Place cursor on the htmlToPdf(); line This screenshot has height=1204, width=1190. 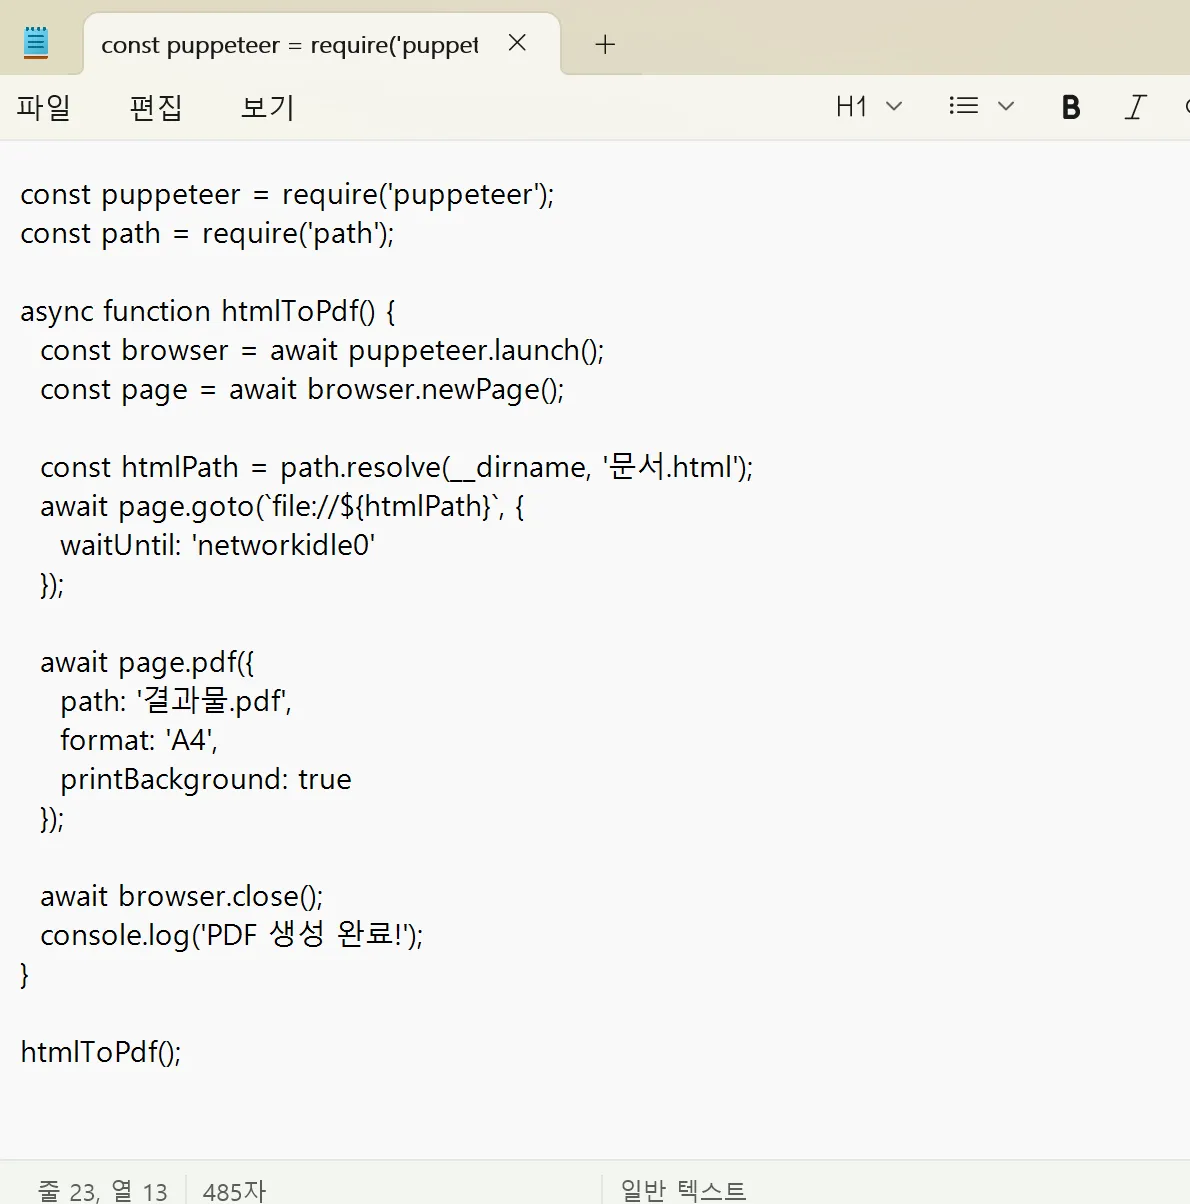[101, 1052]
